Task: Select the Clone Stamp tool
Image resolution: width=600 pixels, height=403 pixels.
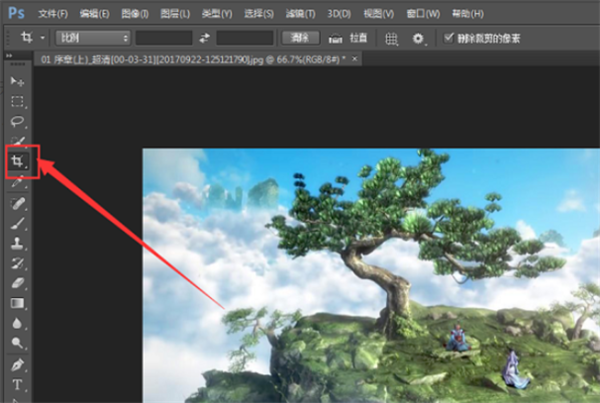Action: point(17,243)
